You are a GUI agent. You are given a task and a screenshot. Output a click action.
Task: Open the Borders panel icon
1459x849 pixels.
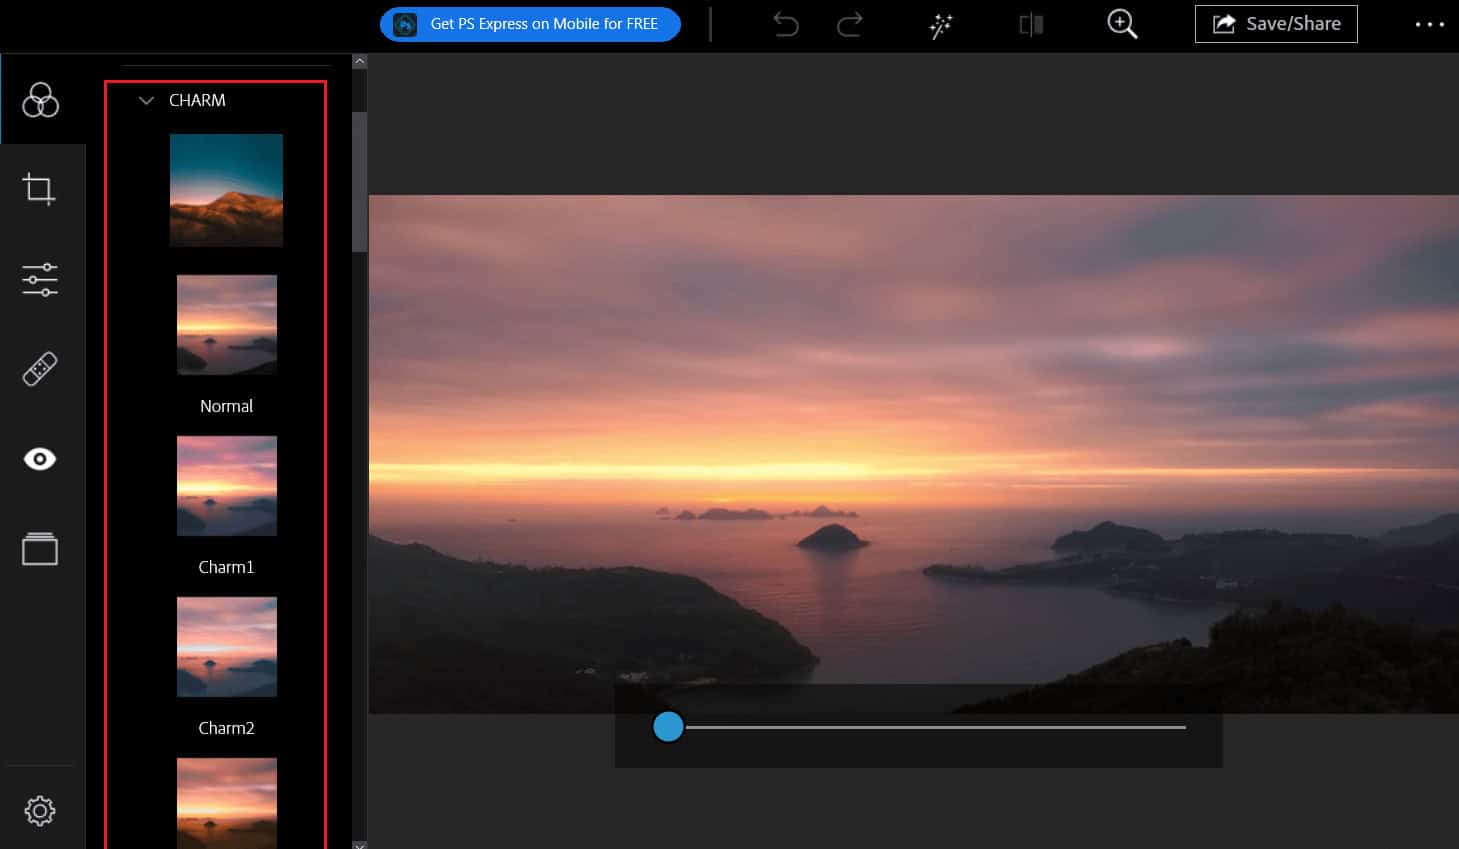[40, 549]
